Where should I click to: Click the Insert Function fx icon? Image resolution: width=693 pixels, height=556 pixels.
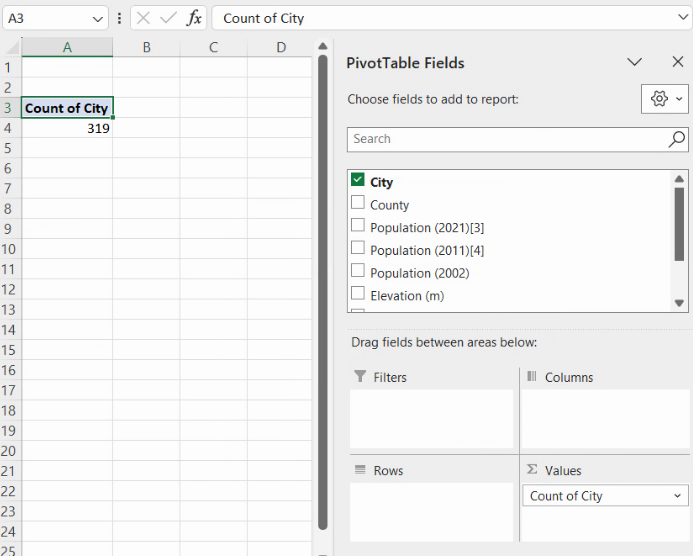point(194,18)
